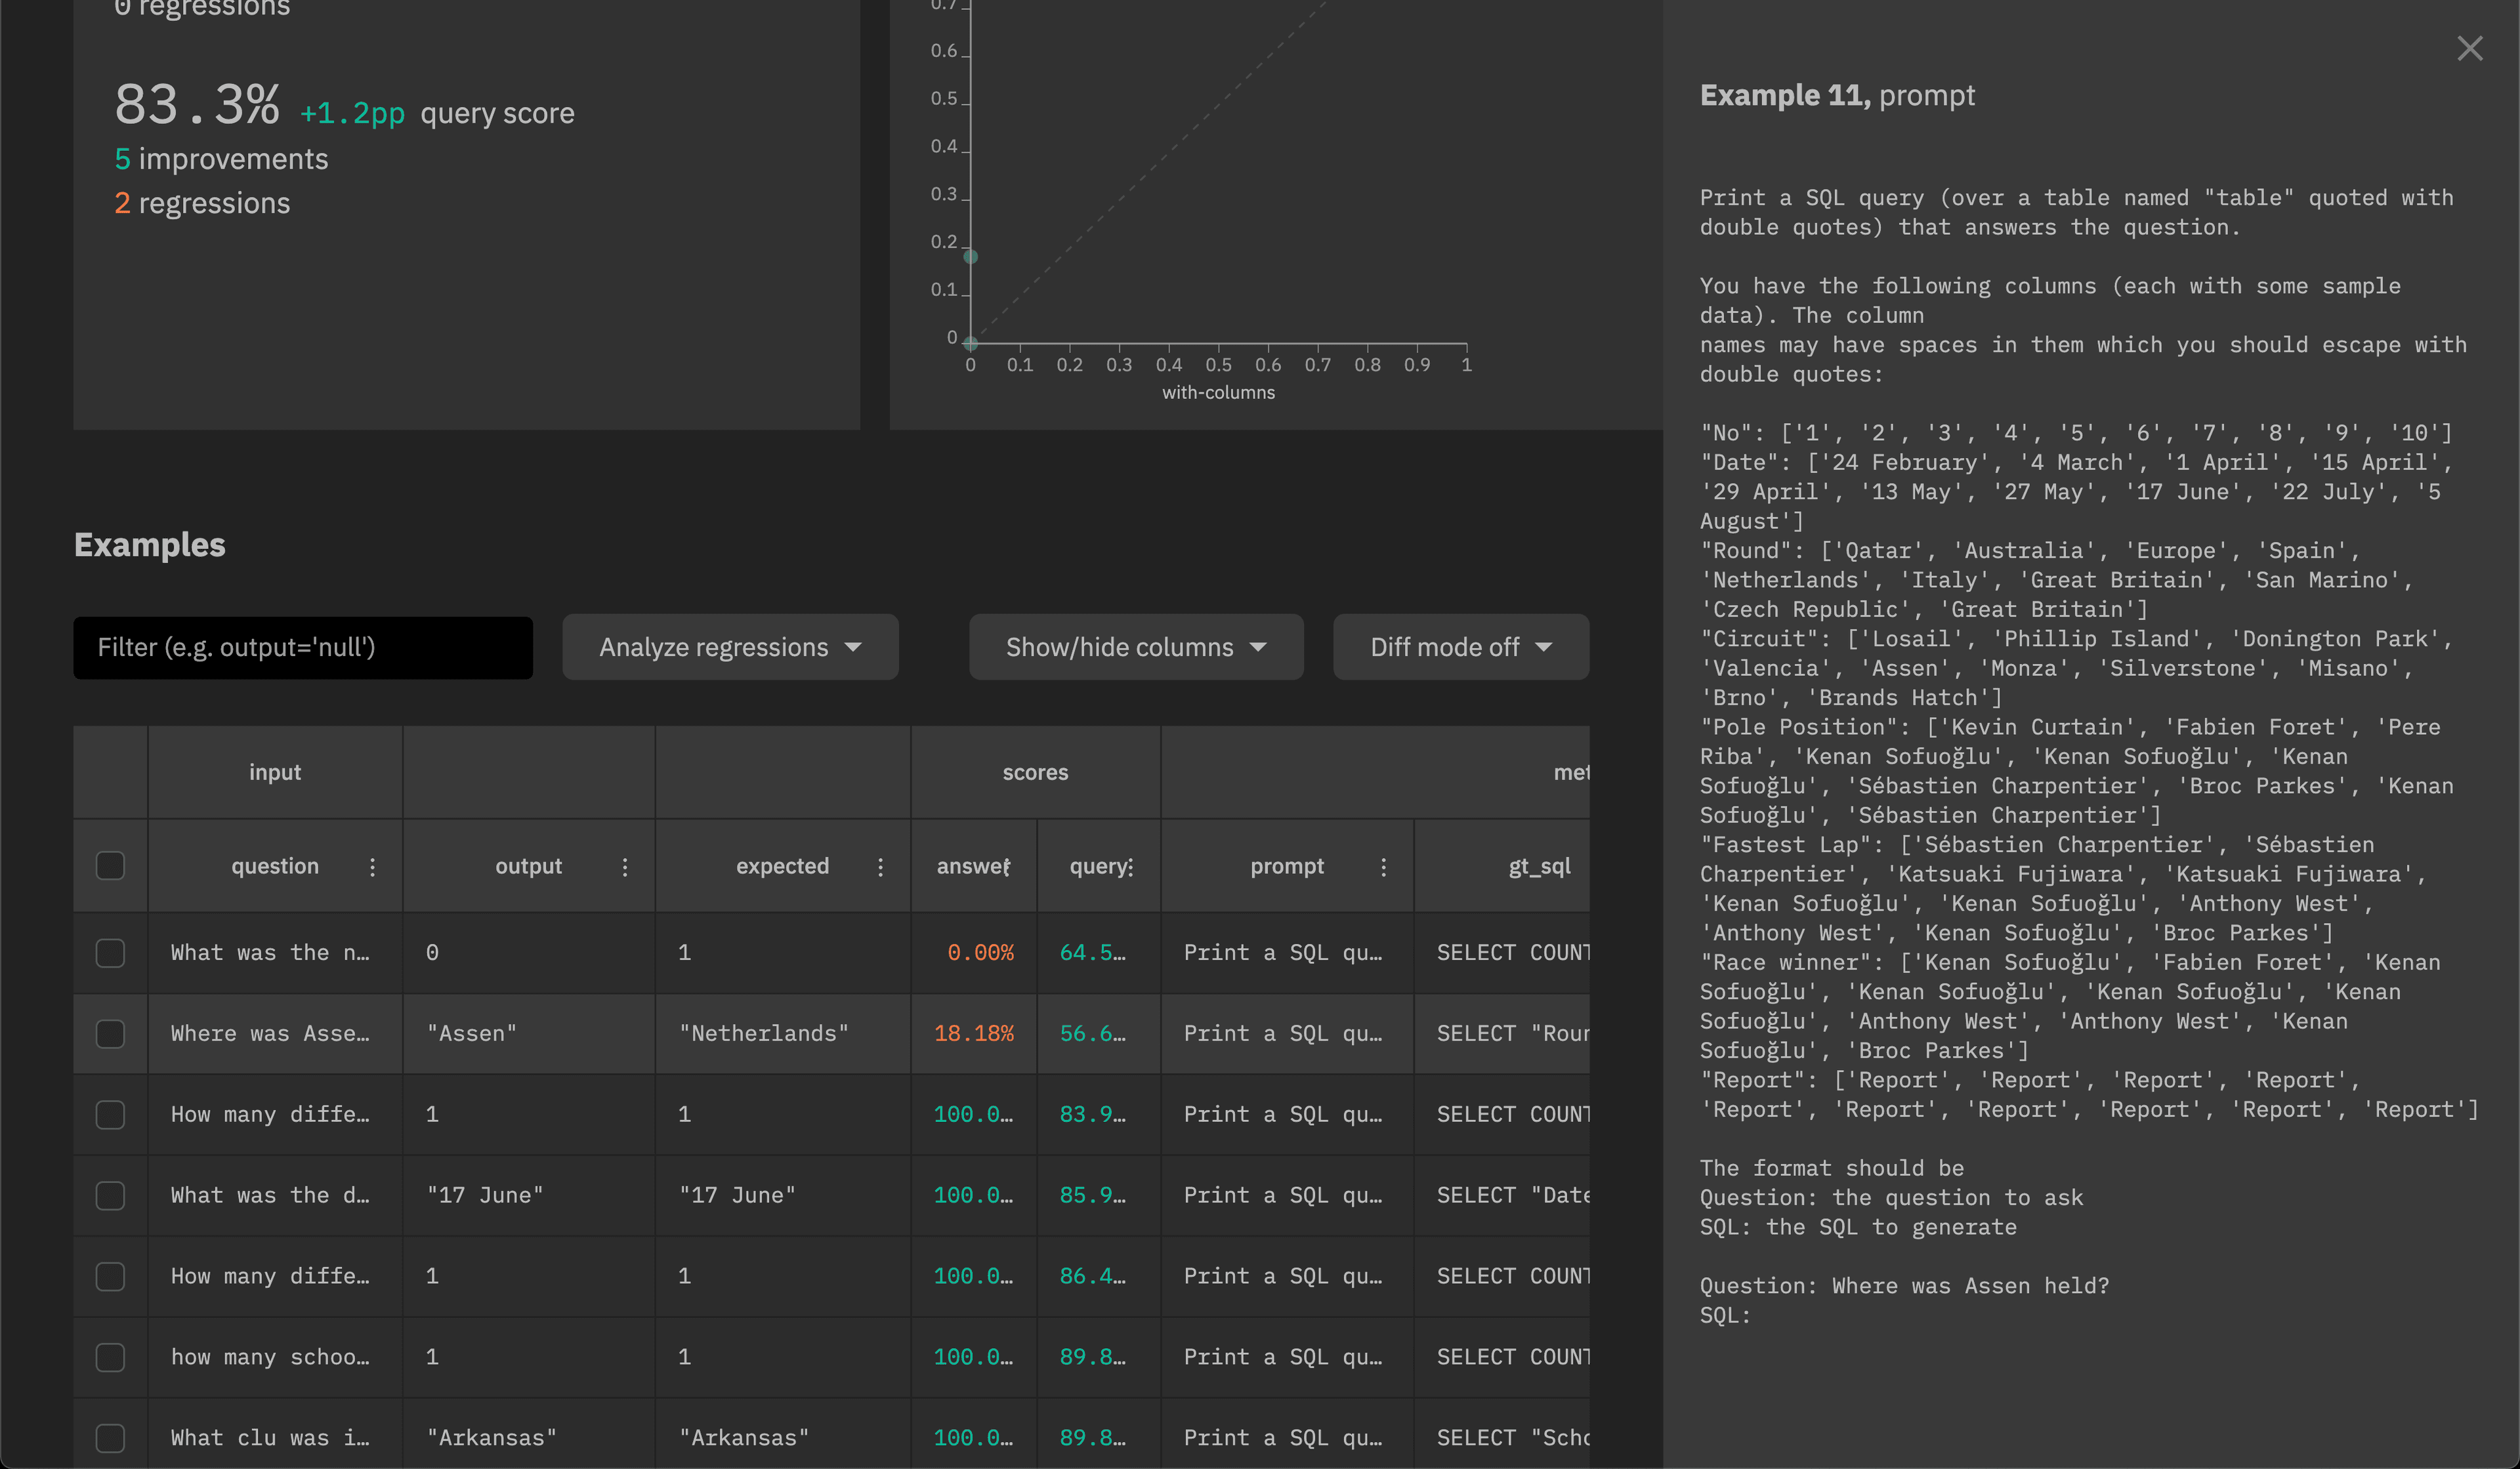Click the 2 regressions link

click(202, 204)
